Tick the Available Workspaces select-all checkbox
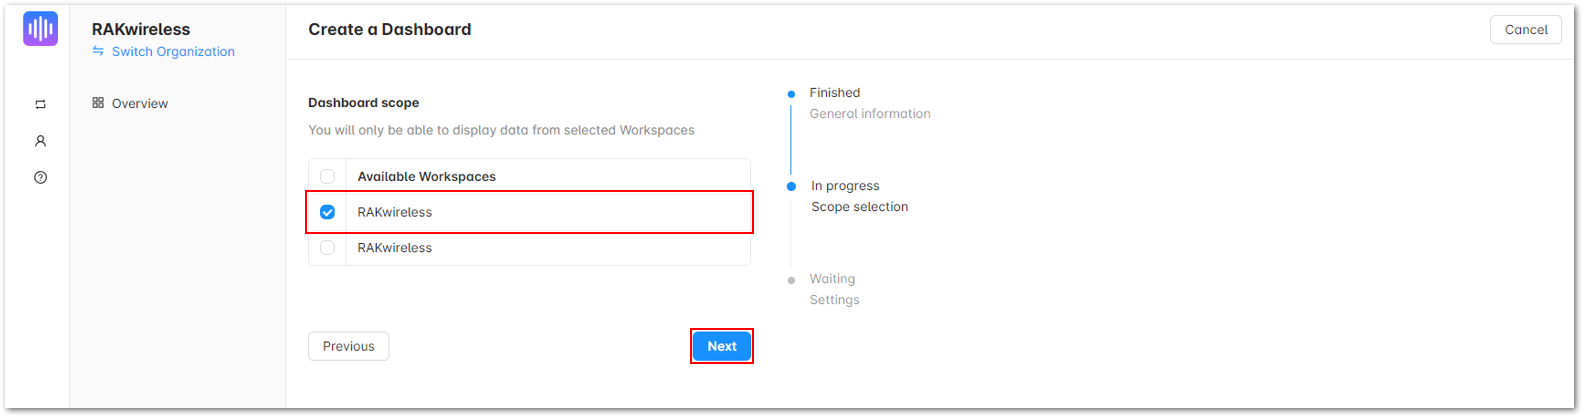The height and width of the screenshot is (417, 1583). click(x=327, y=176)
